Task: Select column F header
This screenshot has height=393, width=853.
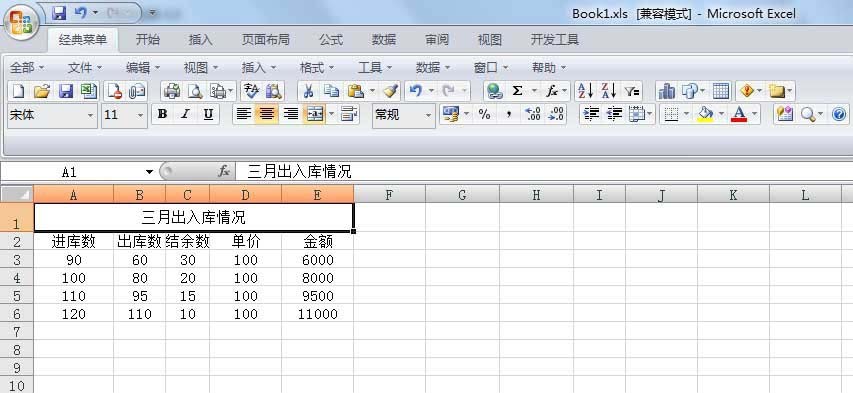Action: (x=389, y=194)
